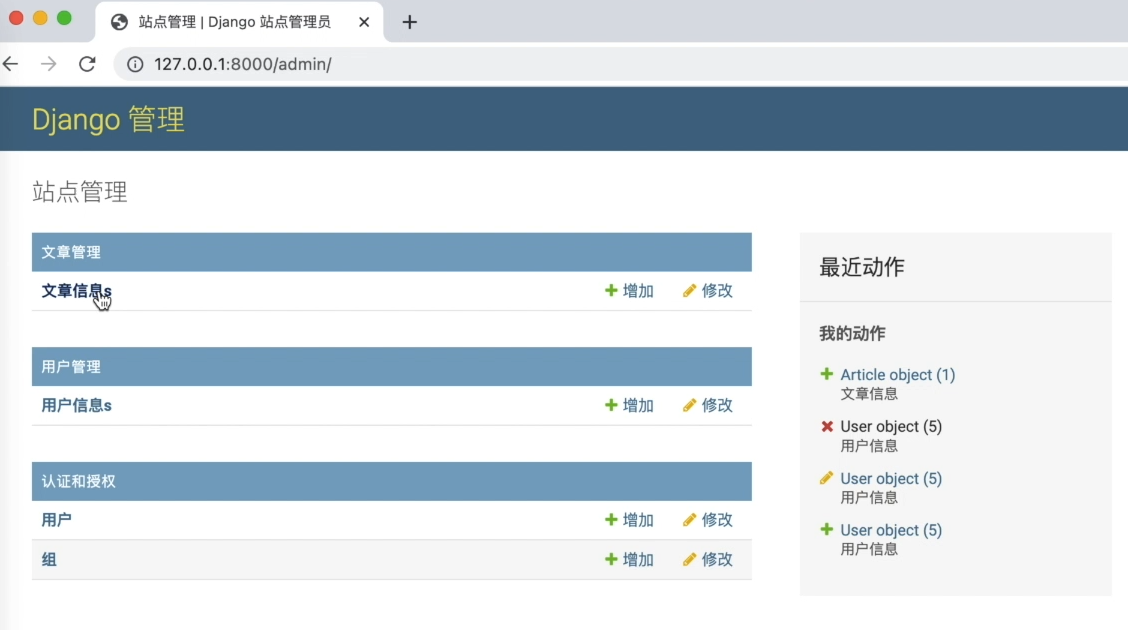Image resolution: width=1128 pixels, height=630 pixels.
Task: Click 增加 in the 用户 row
Action: click(x=629, y=520)
